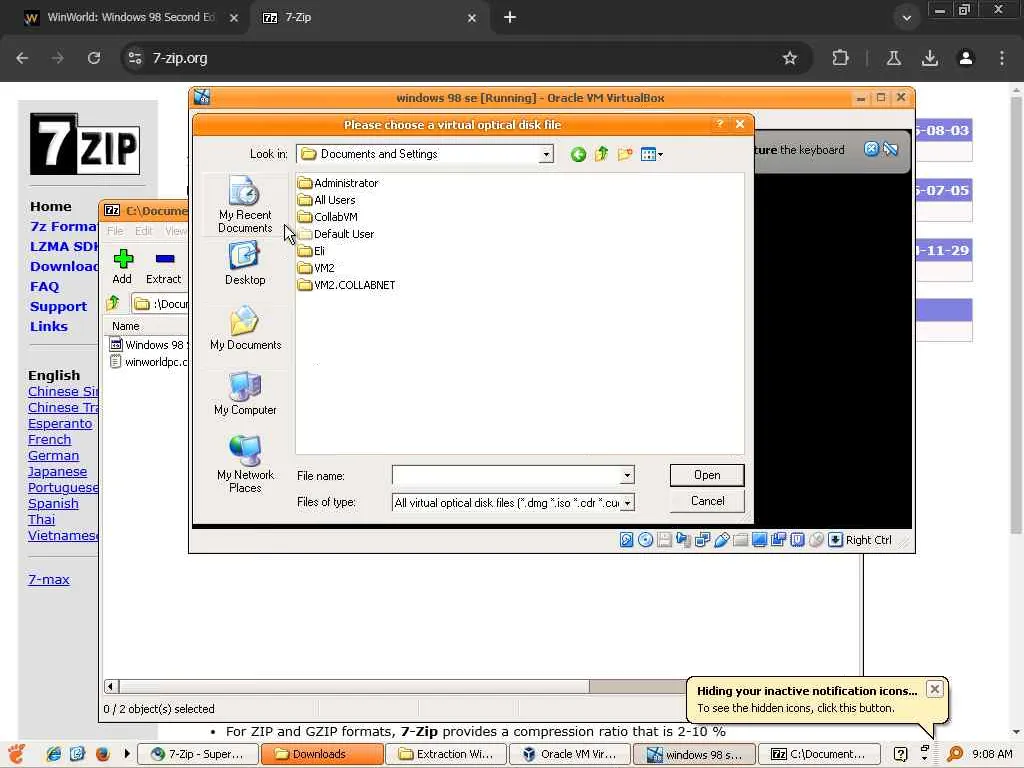
Task: Expand the Files of type dropdown
Action: tap(627, 503)
